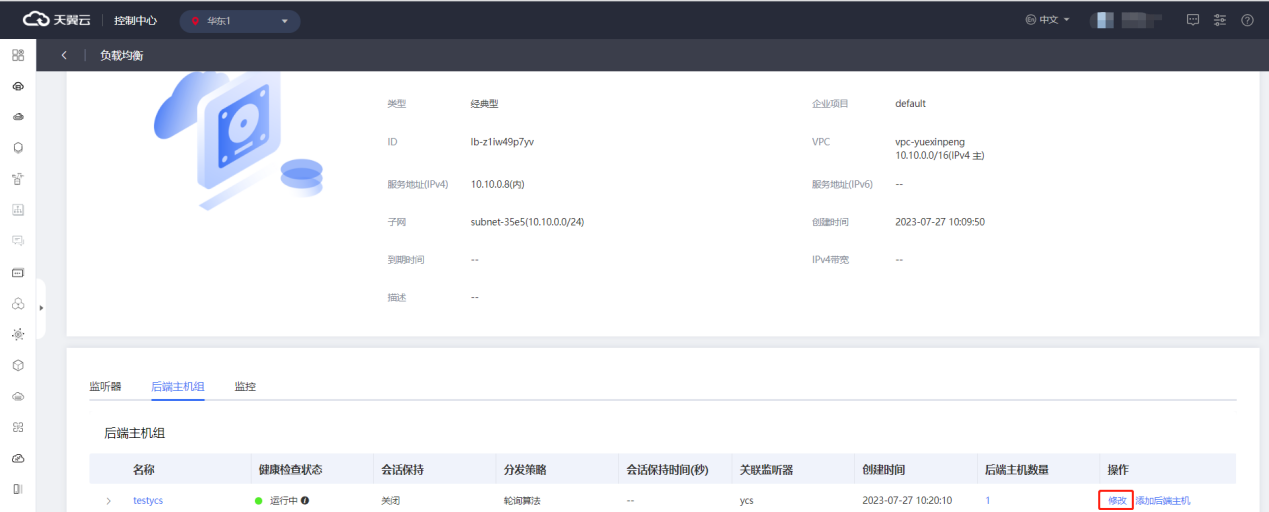Switch to the 监听器 tab
The image size is (1269, 512).
(105, 386)
